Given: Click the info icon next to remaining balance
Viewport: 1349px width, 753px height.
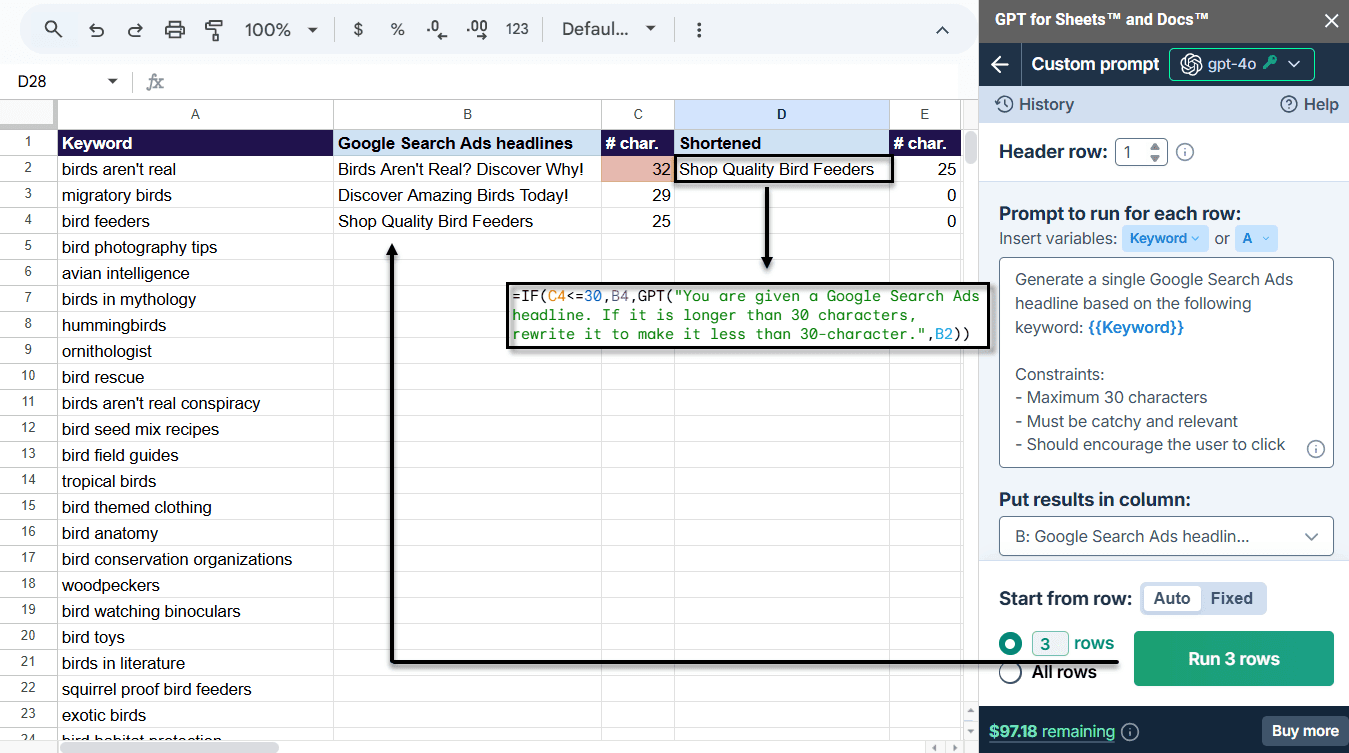Looking at the screenshot, I should (1130, 732).
